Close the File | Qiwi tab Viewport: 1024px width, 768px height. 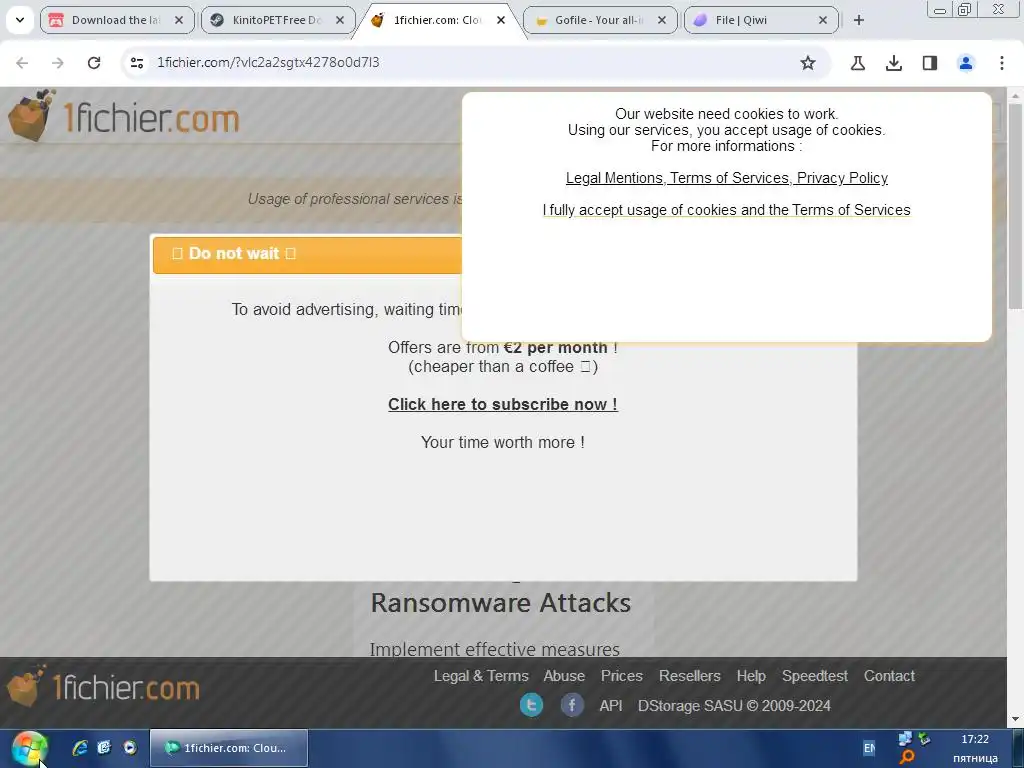tap(823, 20)
